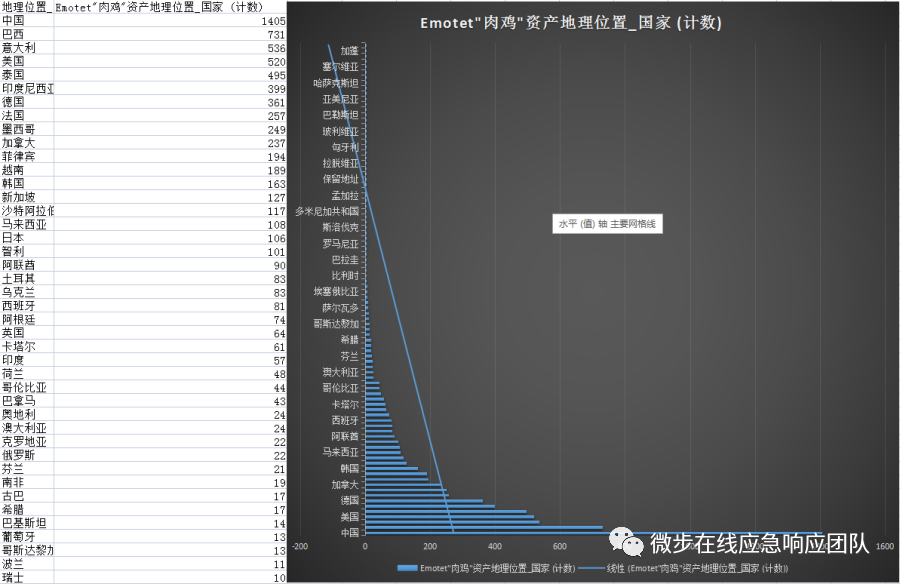Click the 多米尼加共和国 chart axis label
The image size is (900, 584).
click(x=327, y=211)
